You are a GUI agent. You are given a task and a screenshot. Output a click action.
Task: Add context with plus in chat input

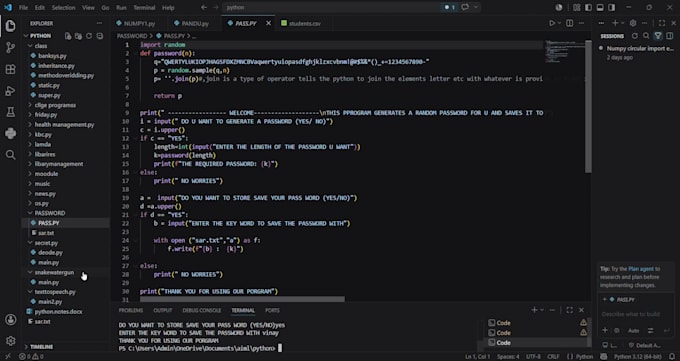click(x=605, y=331)
